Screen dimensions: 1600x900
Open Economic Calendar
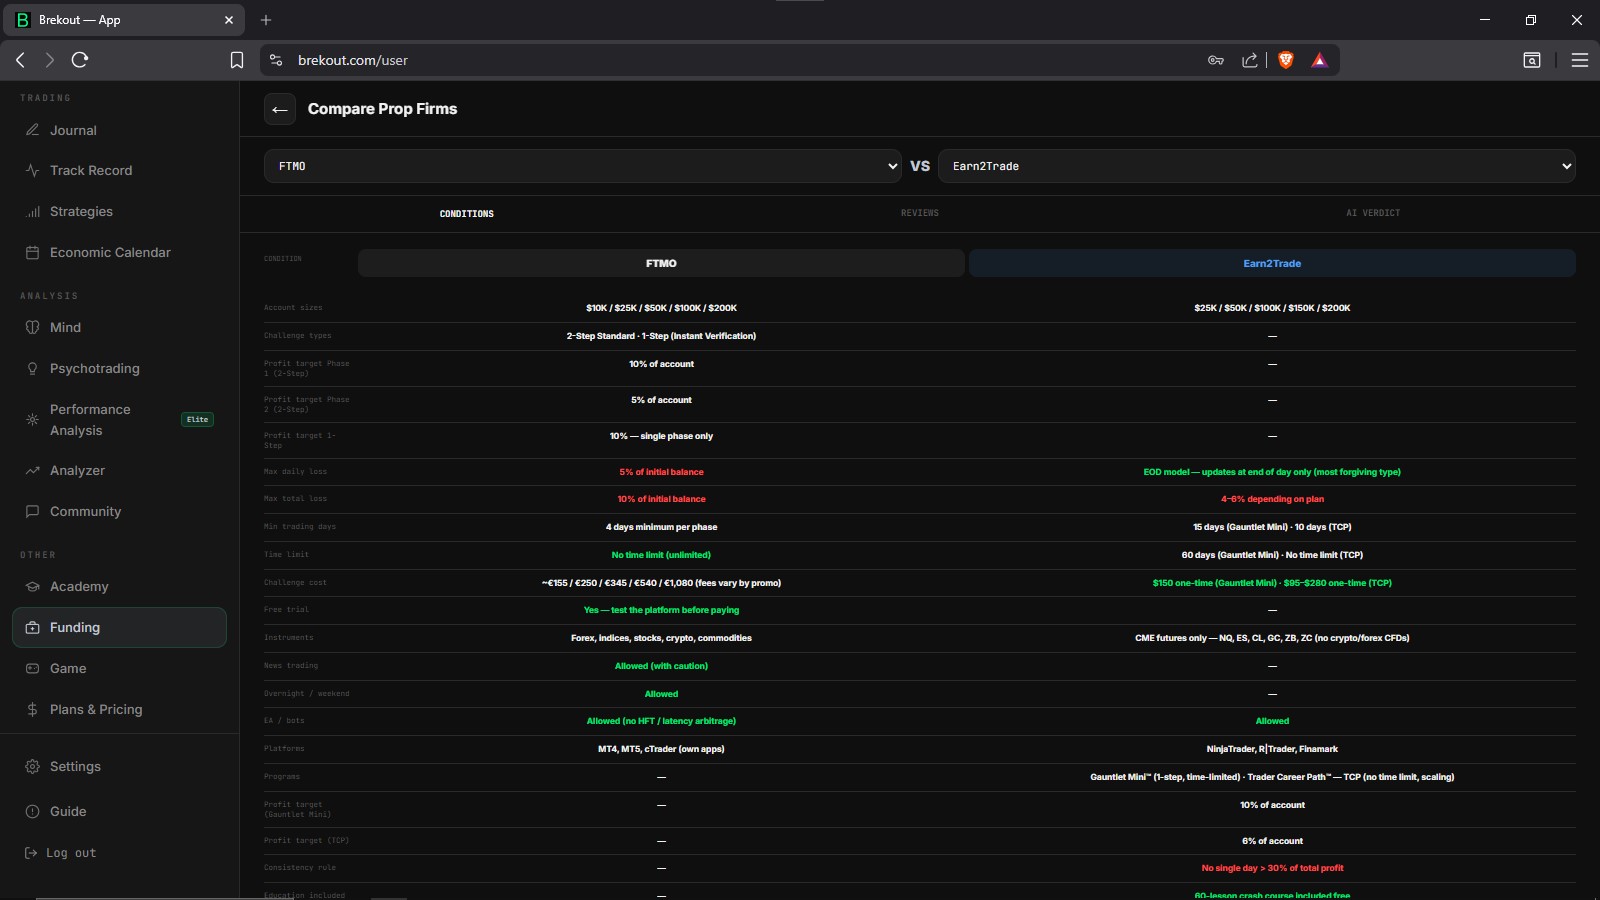[x=119, y=253]
